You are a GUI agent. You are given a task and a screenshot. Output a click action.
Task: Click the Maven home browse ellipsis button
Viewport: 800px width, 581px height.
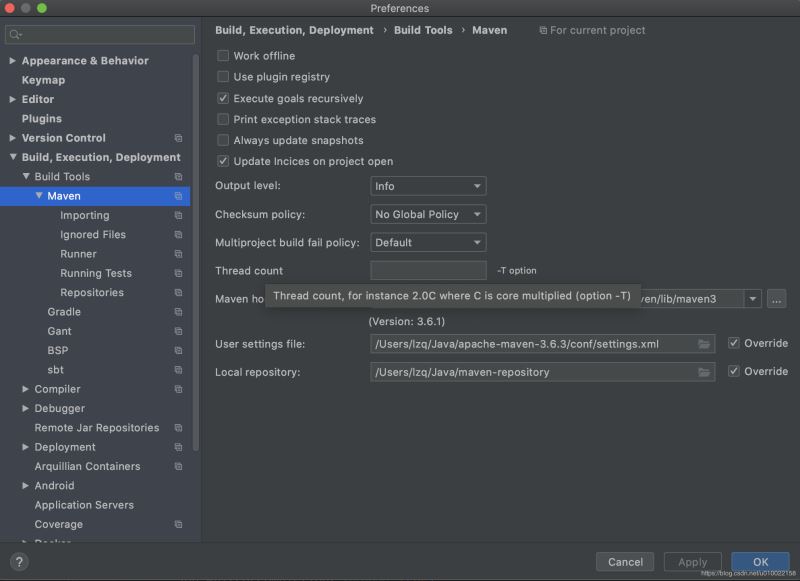pyautogui.click(x=777, y=299)
